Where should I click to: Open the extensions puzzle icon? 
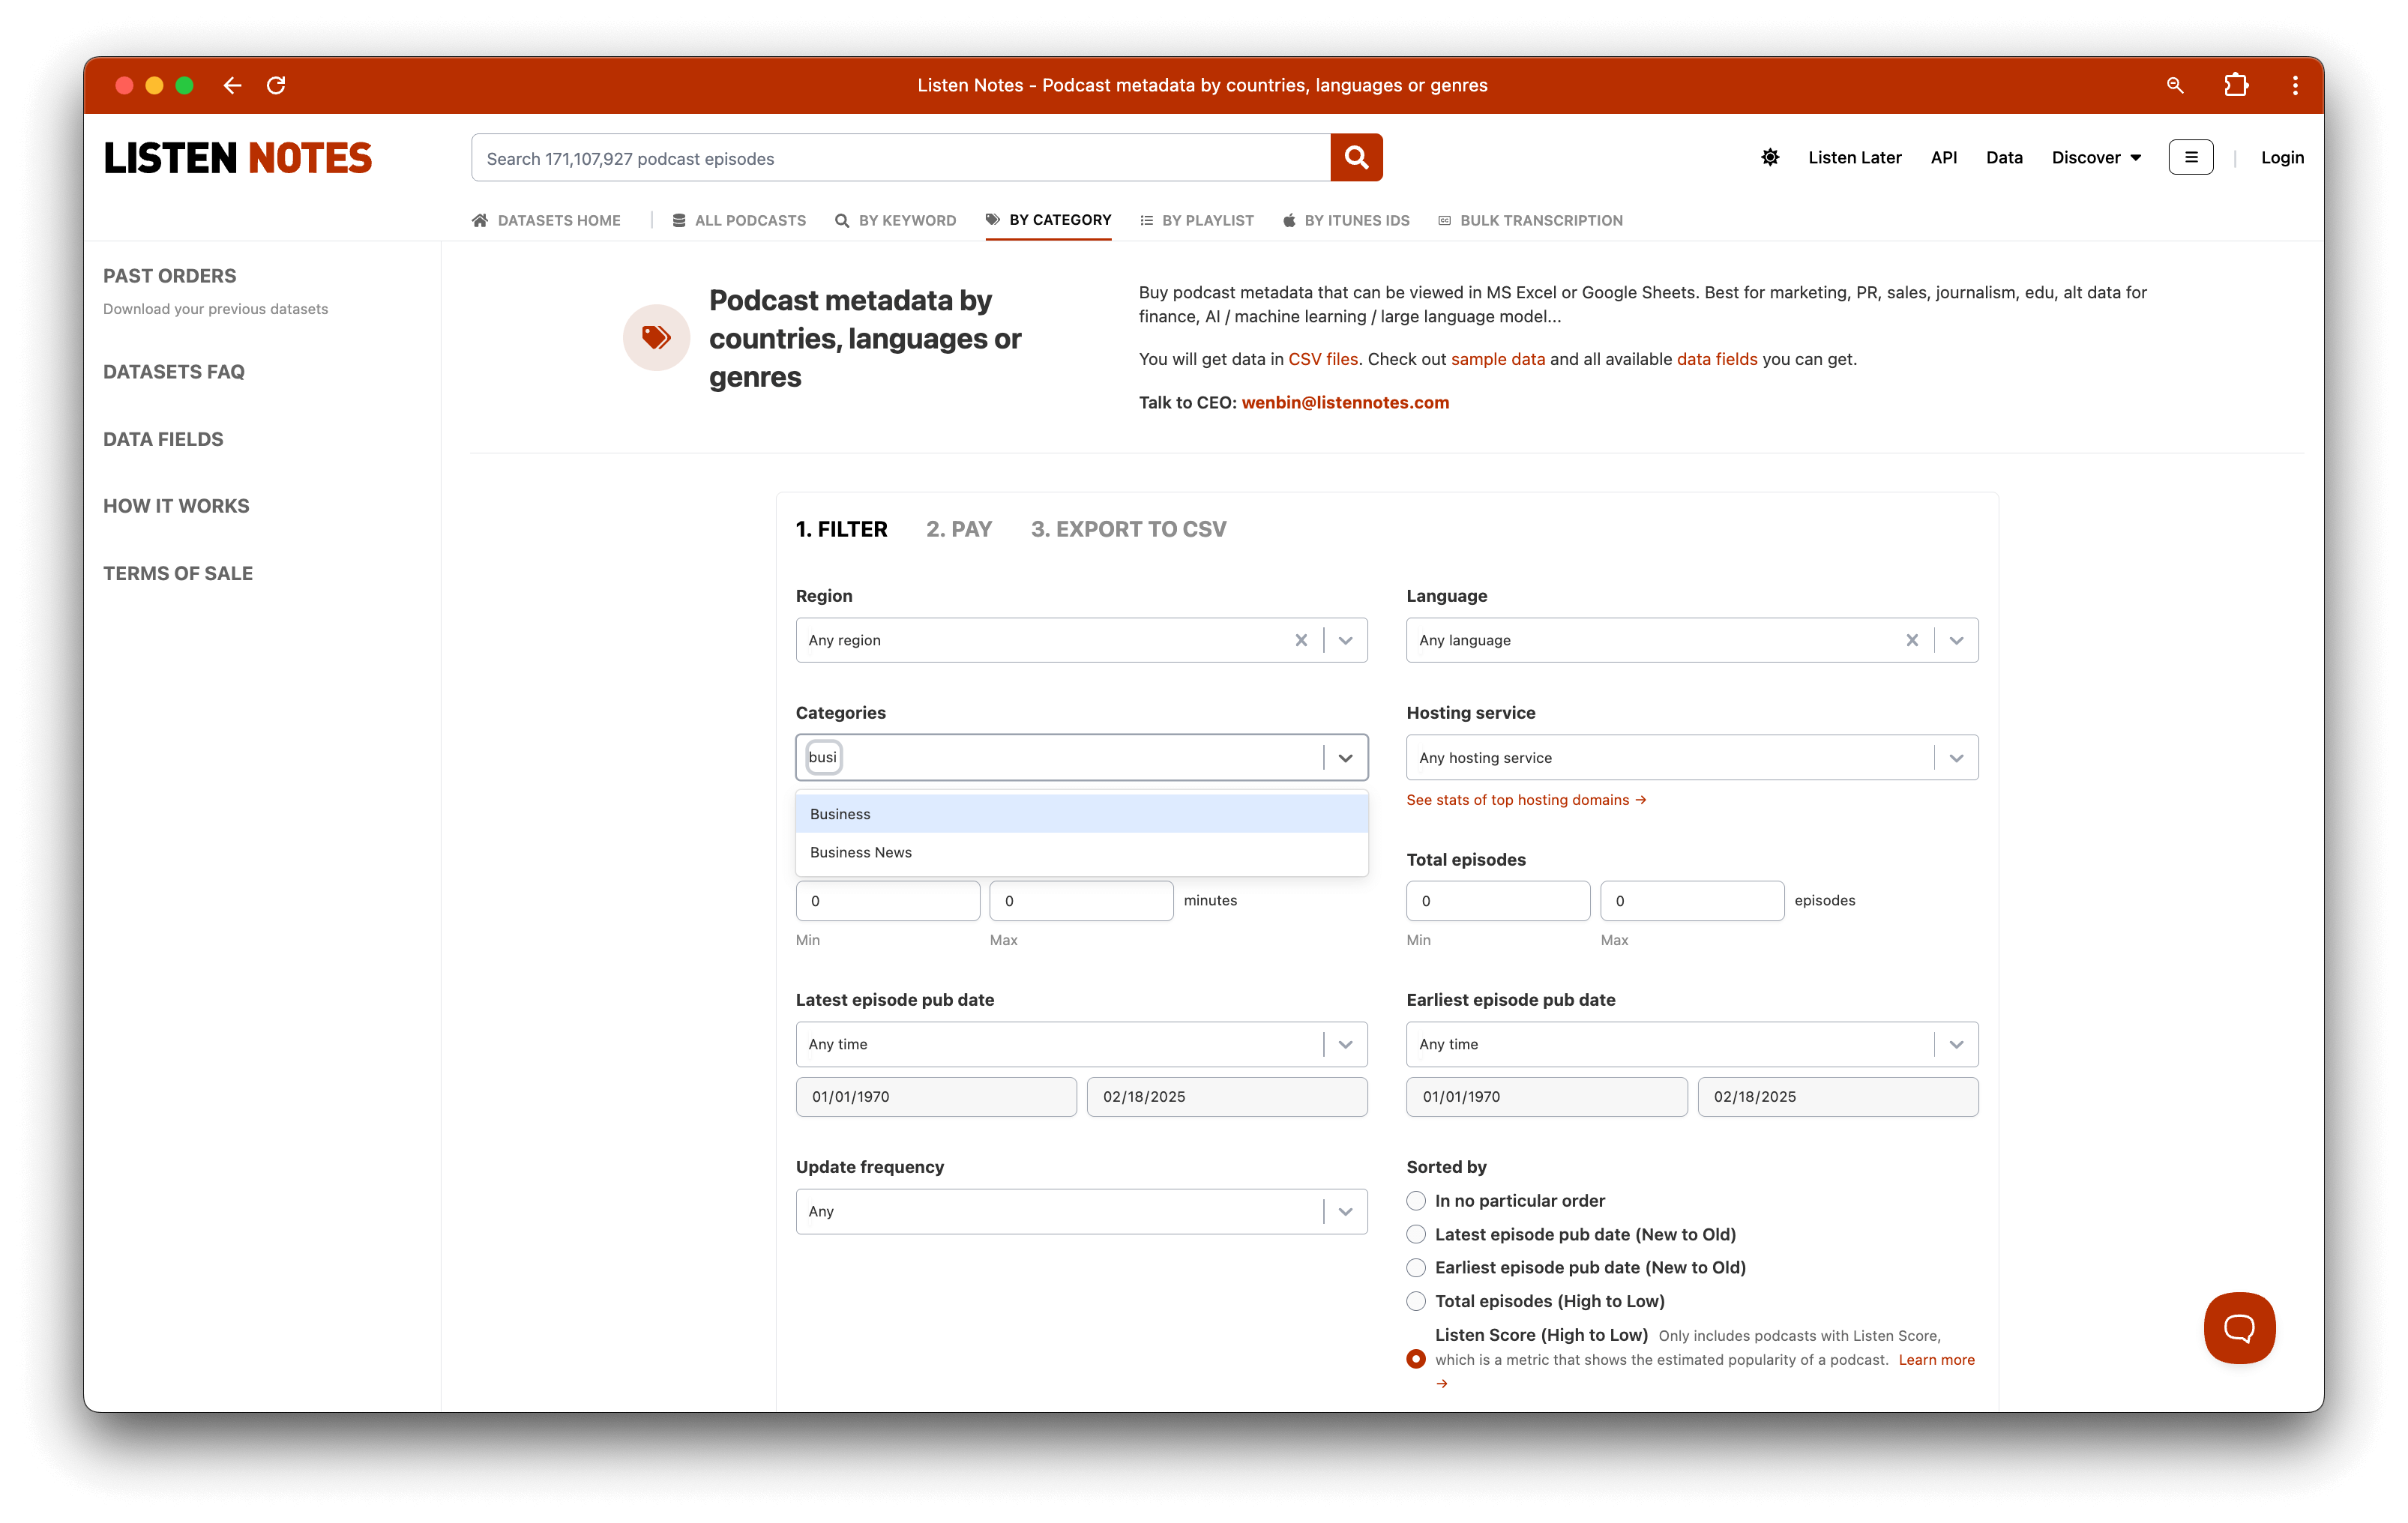pos(2236,85)
